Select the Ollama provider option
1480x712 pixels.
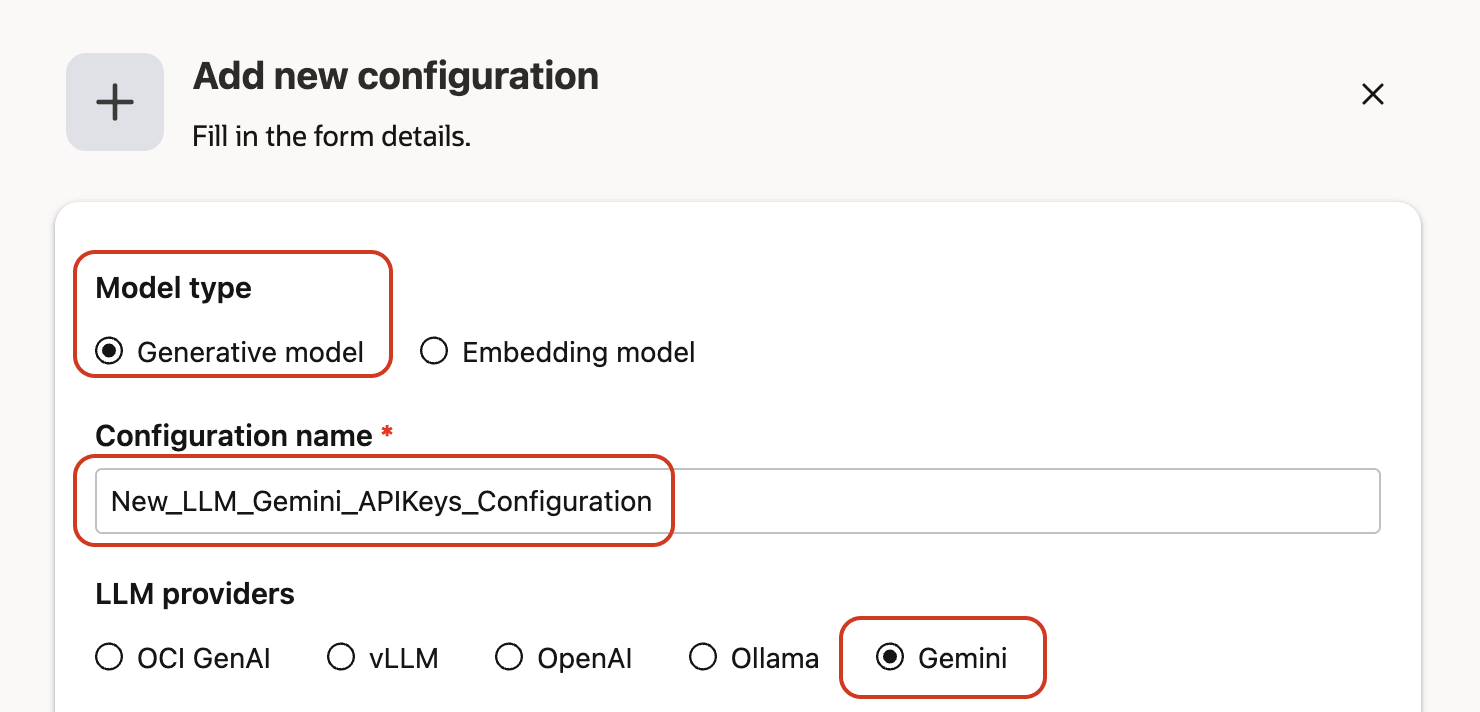pyautogui.click(x=703, y=657)
